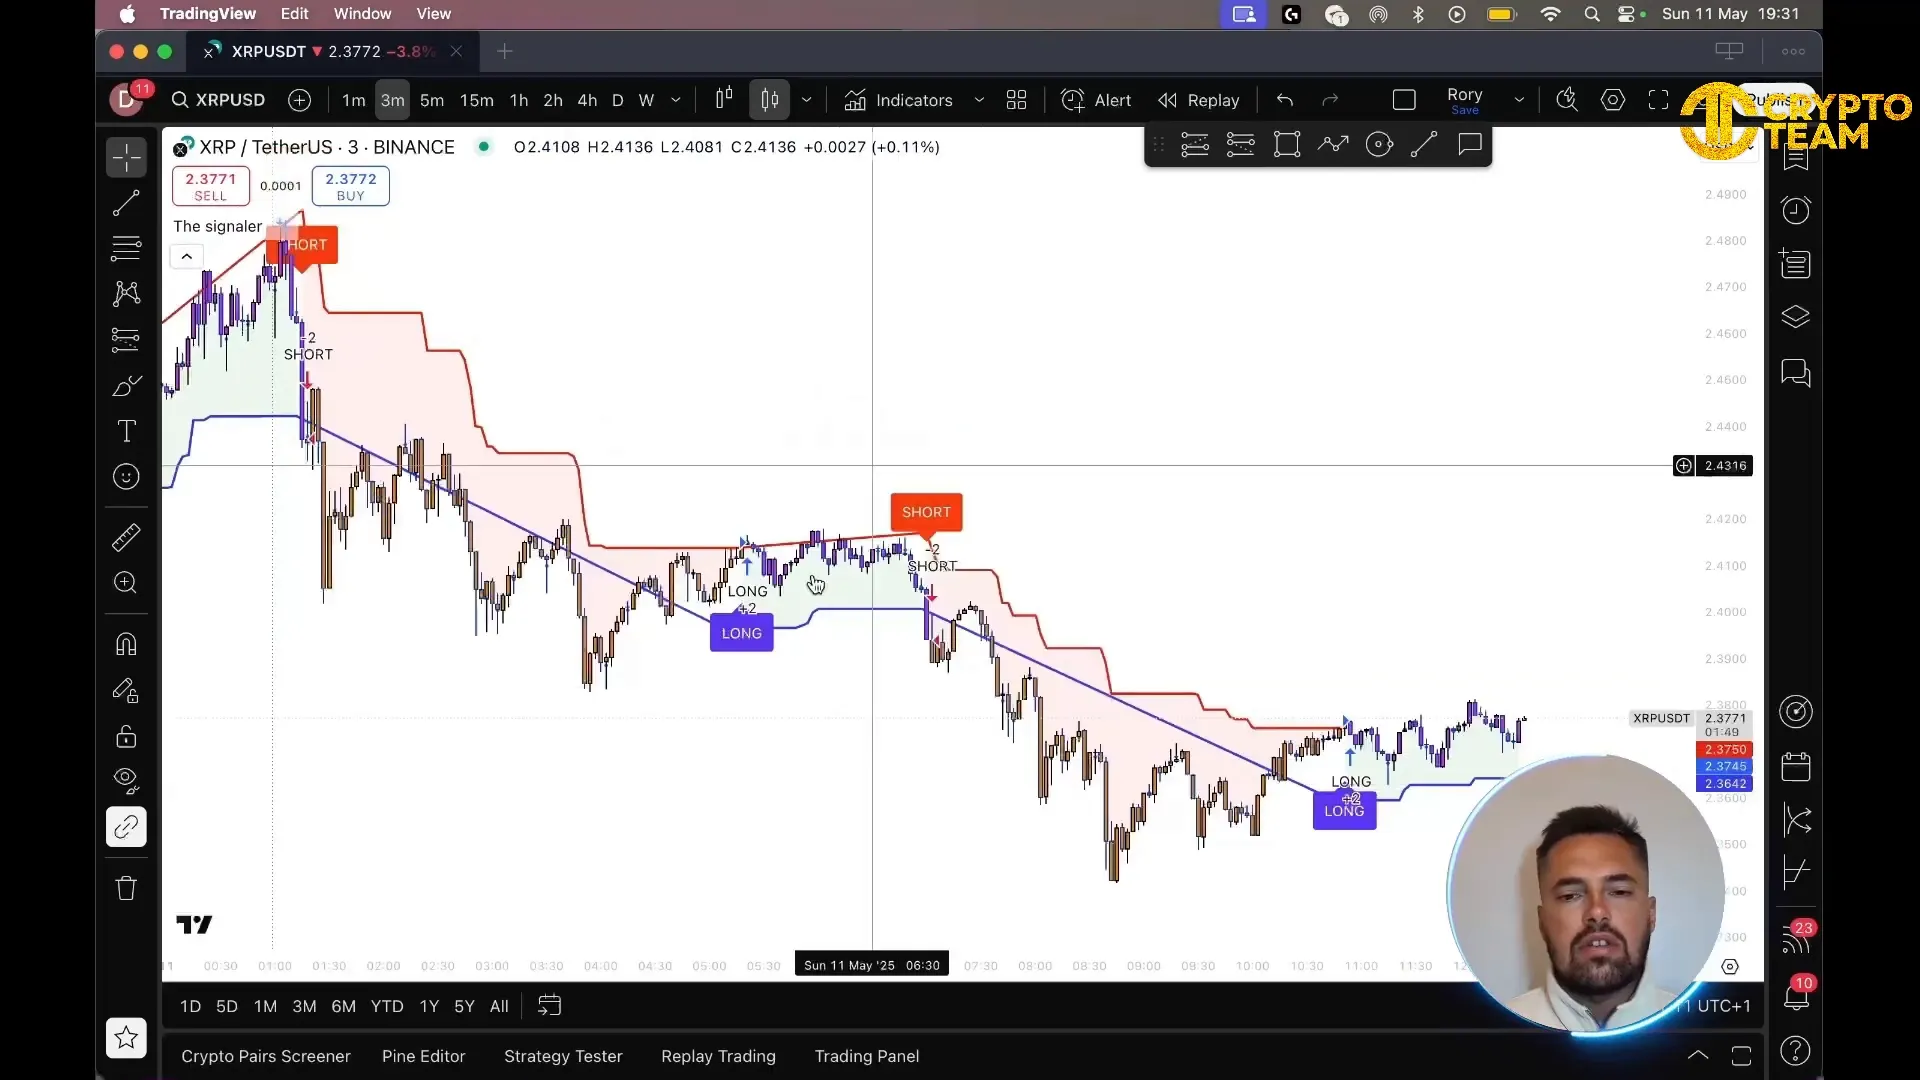Viewport: 1920px width, 1080px height.
Task: Open the help center question icon
Action: 1796,1051
